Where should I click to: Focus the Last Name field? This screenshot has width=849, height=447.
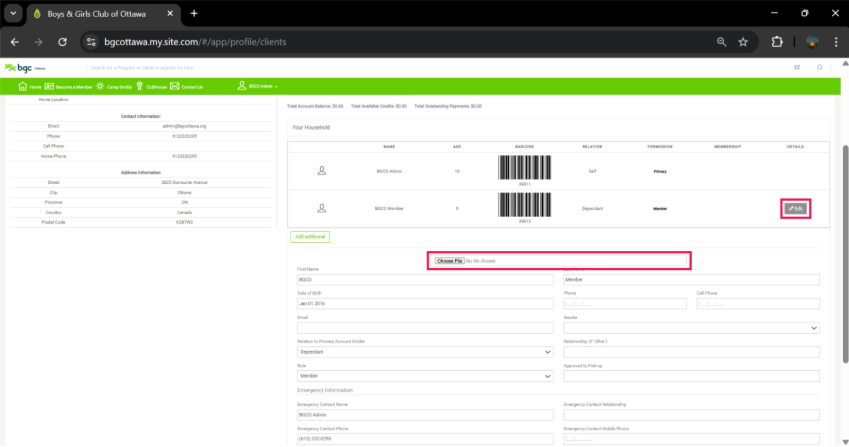[x=691, y=280]
